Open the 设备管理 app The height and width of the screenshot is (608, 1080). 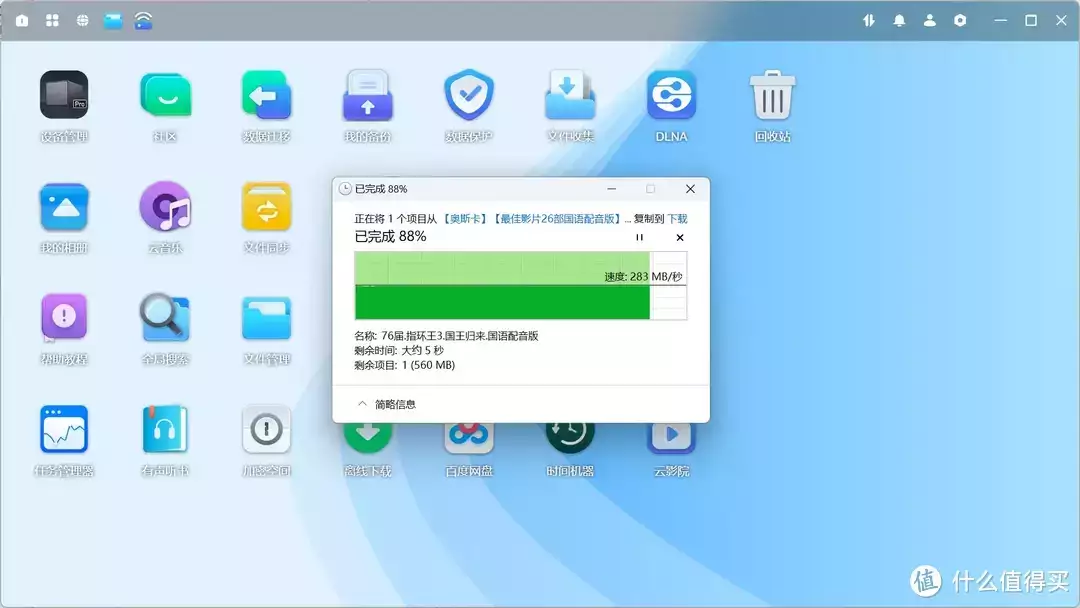point(64,95)
